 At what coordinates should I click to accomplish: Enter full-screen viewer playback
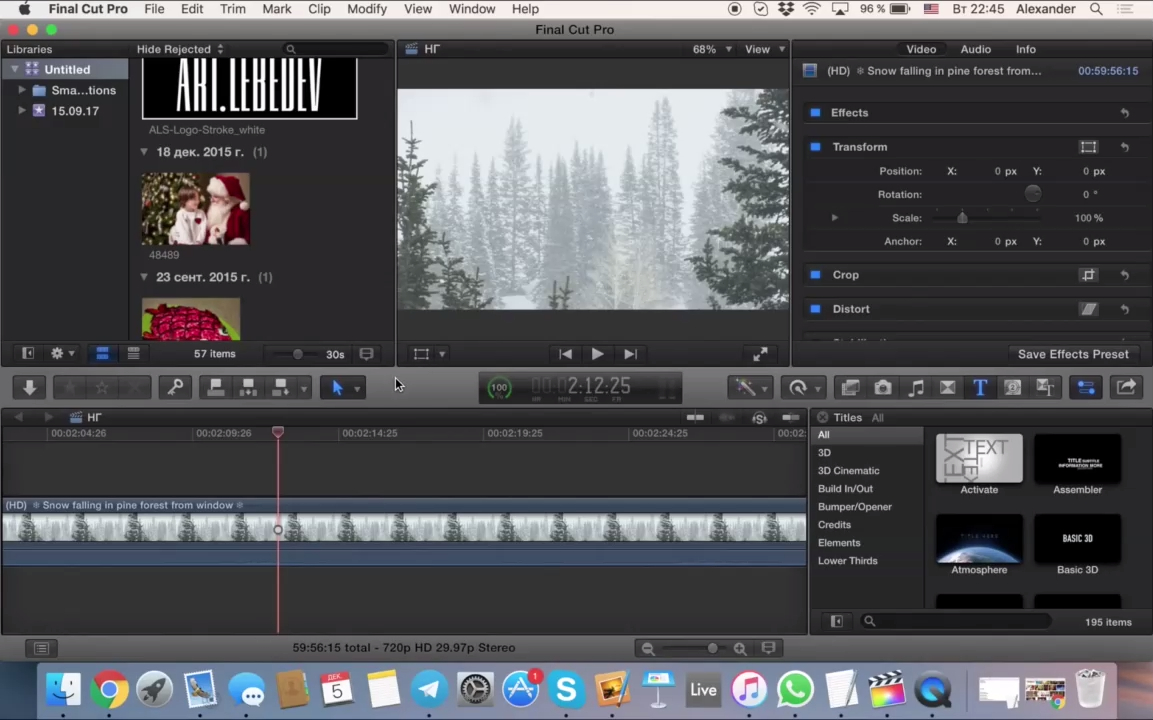coord(760,354)
